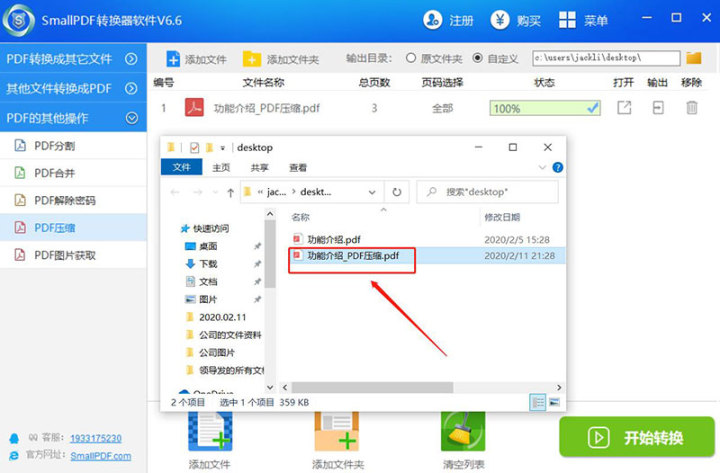The height and width of the screenshot is (473, 720).
Task: Click 清空列表 broom icon
Action: 463,432
